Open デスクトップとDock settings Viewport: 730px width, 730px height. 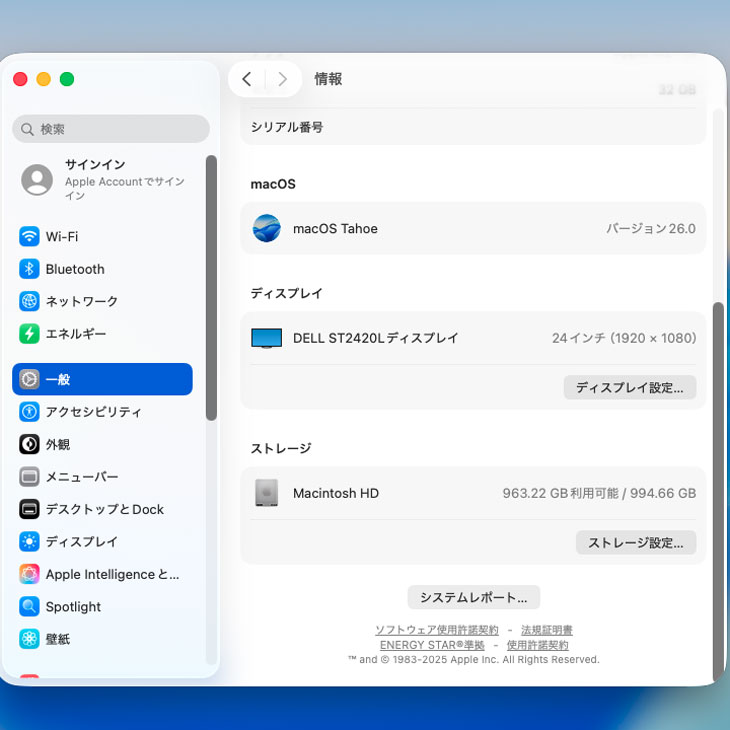104,509
